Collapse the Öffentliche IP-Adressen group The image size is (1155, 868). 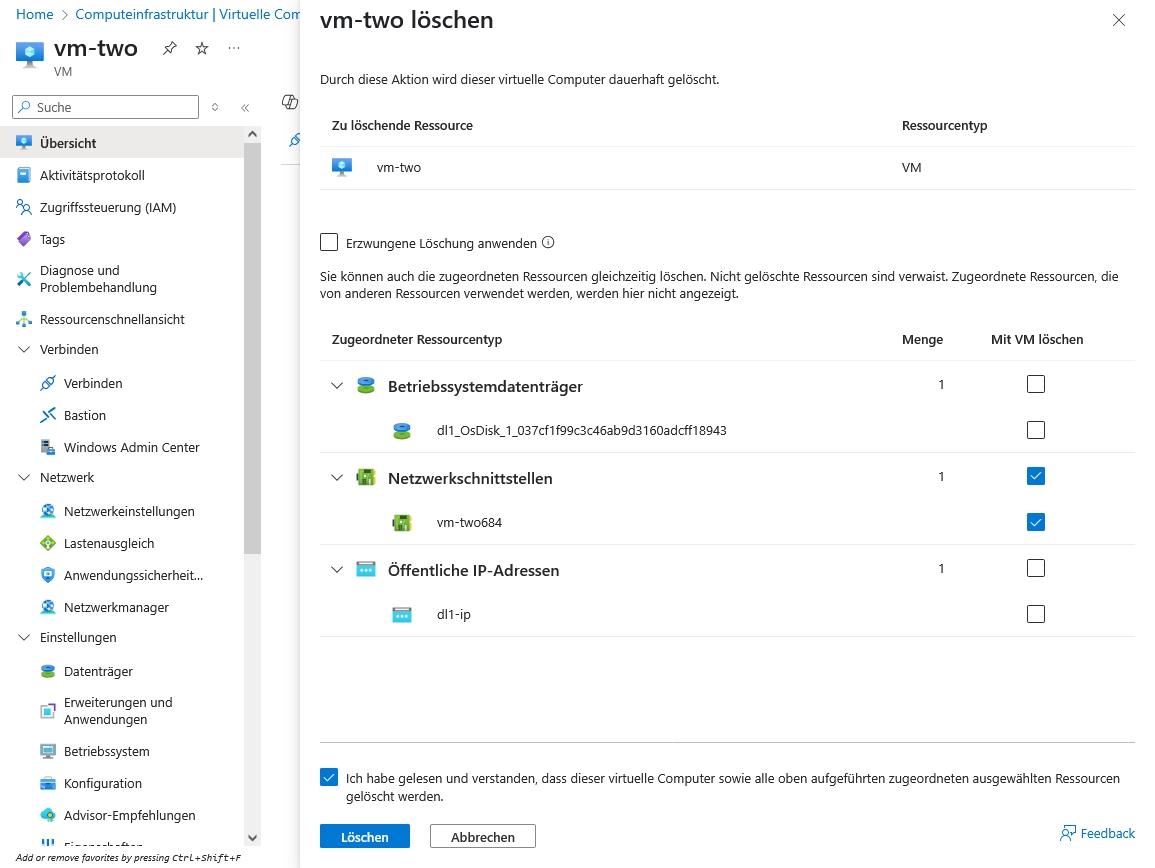[x=337, y=570]
